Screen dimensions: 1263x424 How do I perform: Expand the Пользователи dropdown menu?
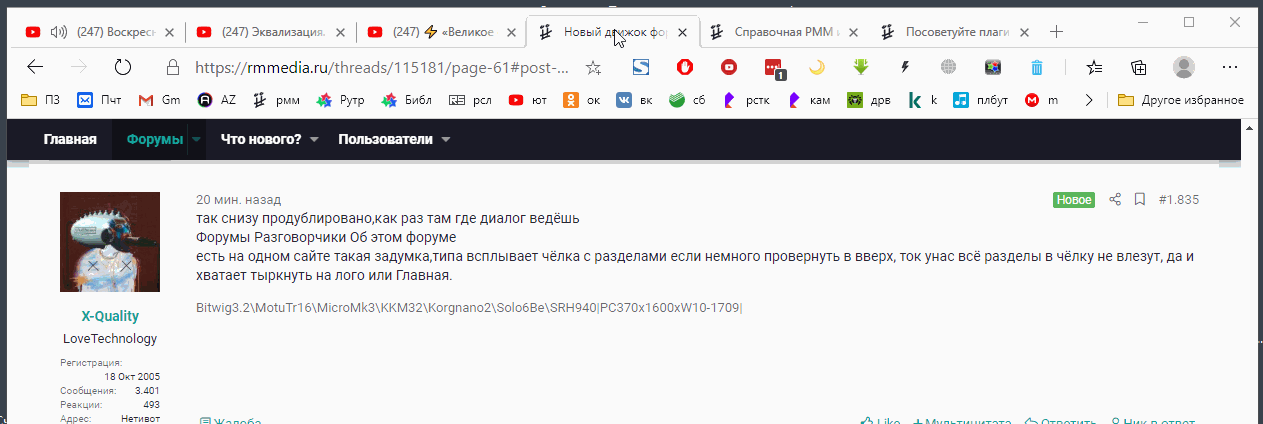point(445,139)
